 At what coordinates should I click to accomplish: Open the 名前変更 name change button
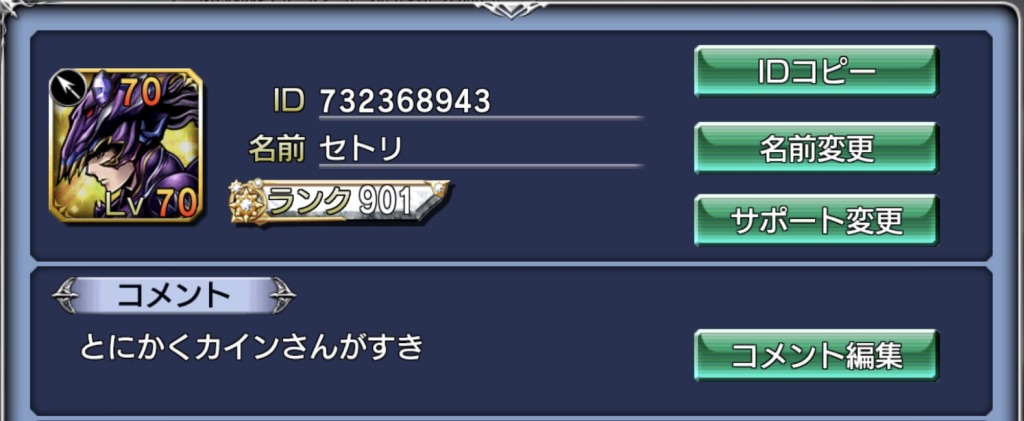pyautogui.click(x=816, y=148)
